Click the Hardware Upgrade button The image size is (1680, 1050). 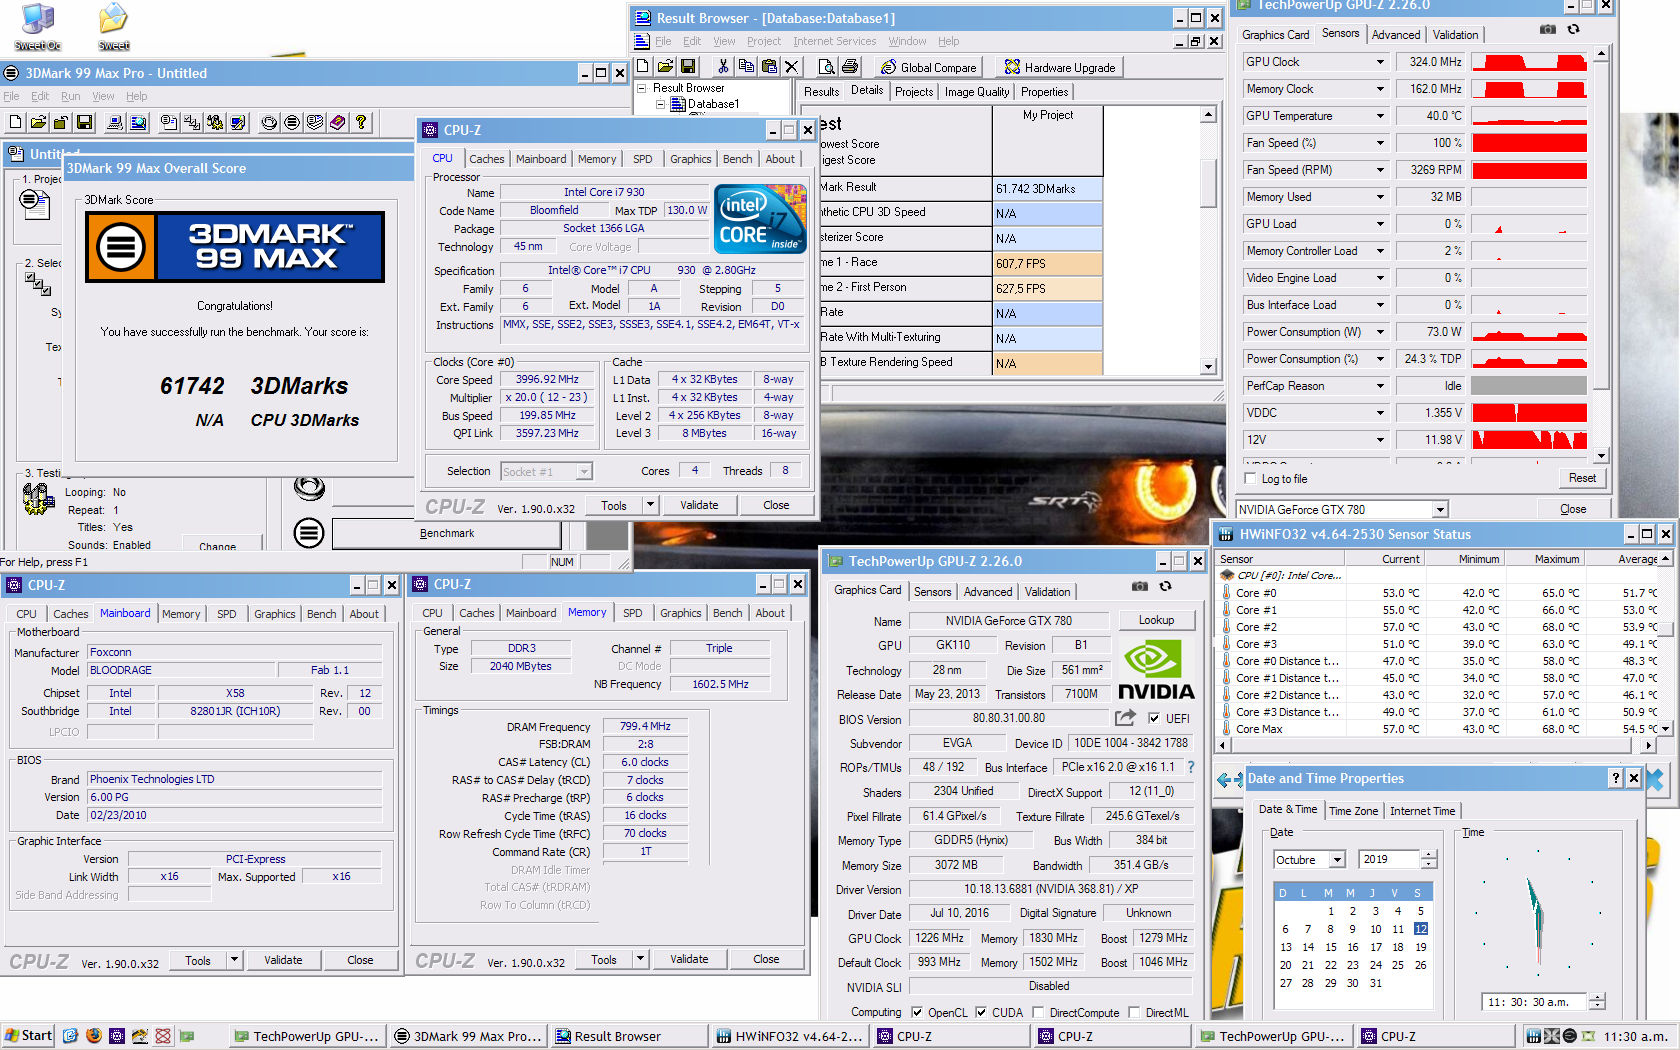tap(1060, 67)
